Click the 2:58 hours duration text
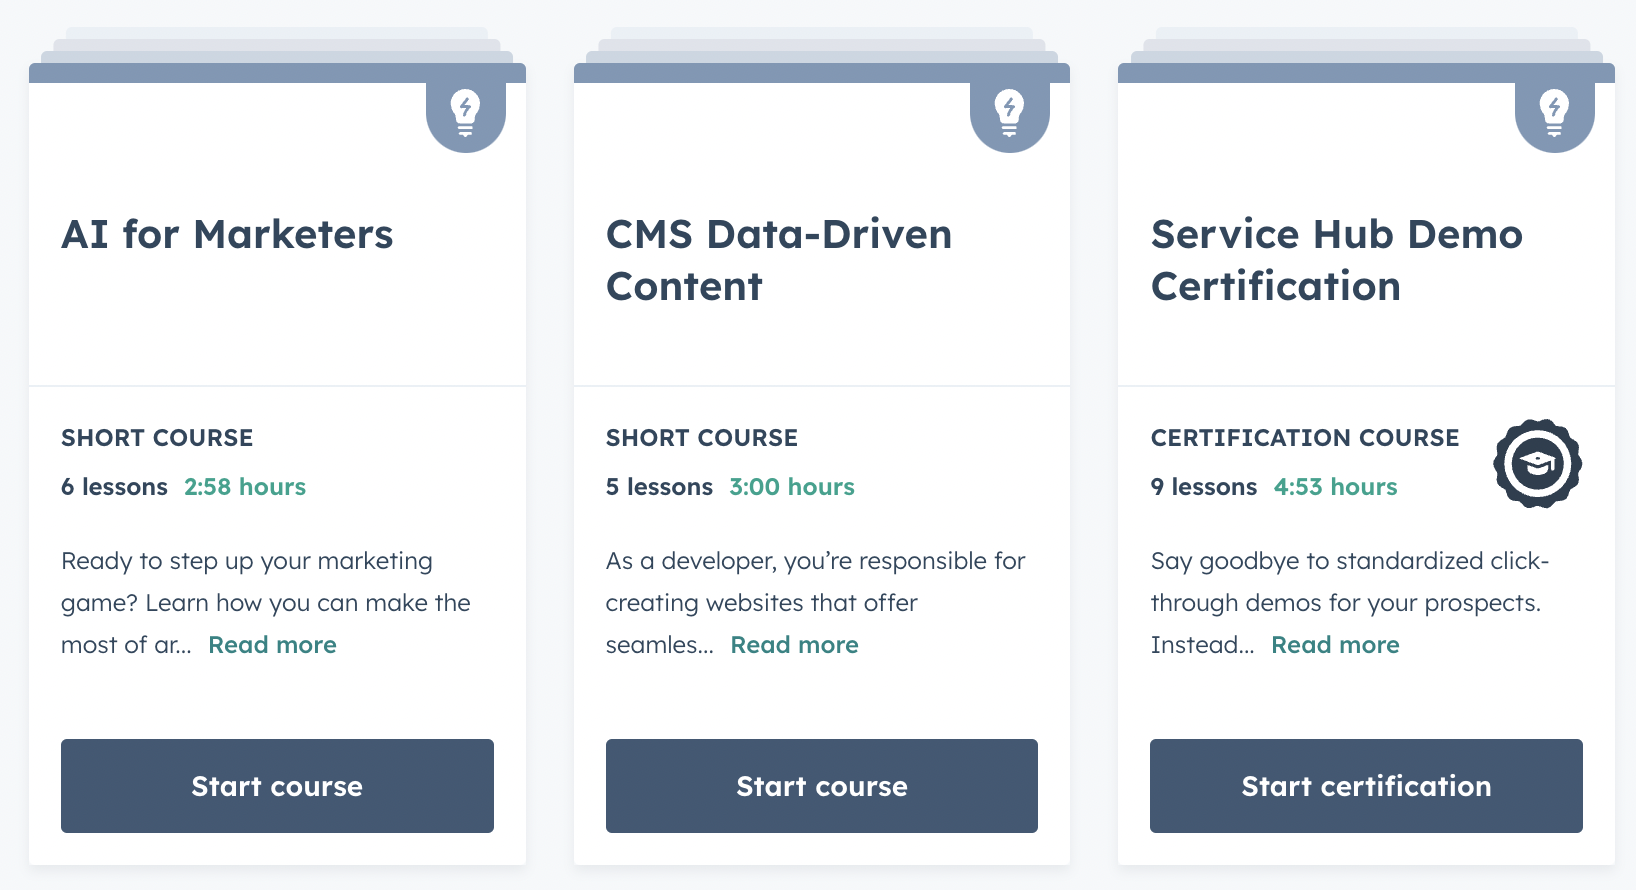The height and width of the screenshot is (890, 1636). [245, 487]
